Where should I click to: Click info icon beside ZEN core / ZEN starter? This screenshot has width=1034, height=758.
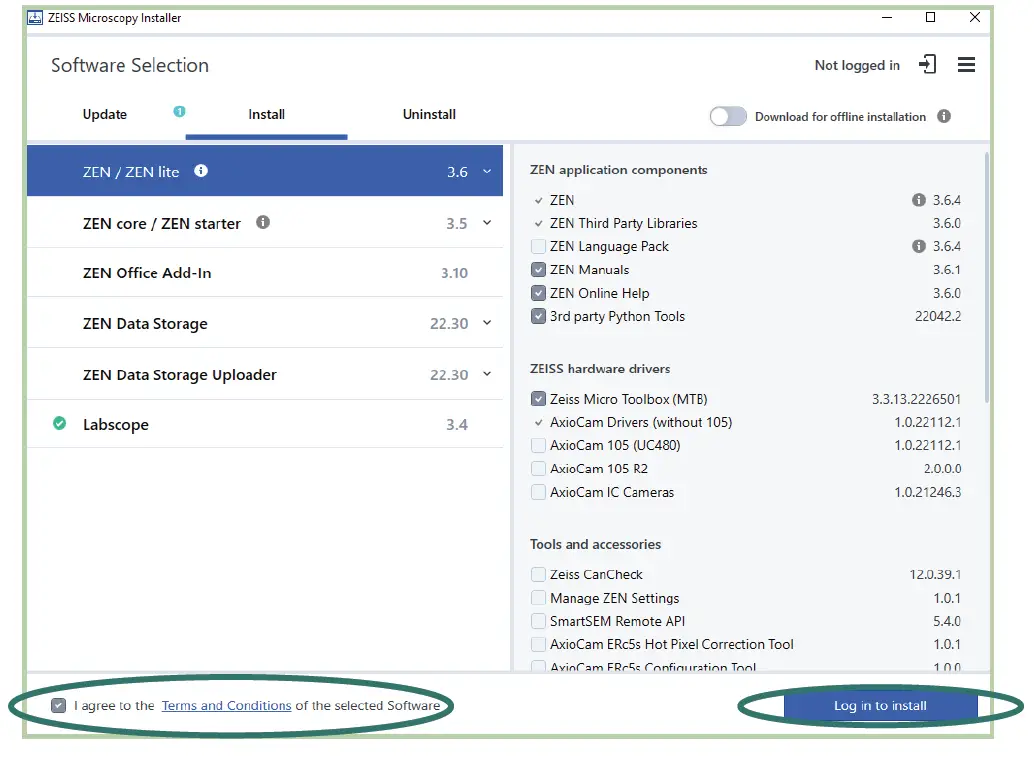(x=263, y=222)
